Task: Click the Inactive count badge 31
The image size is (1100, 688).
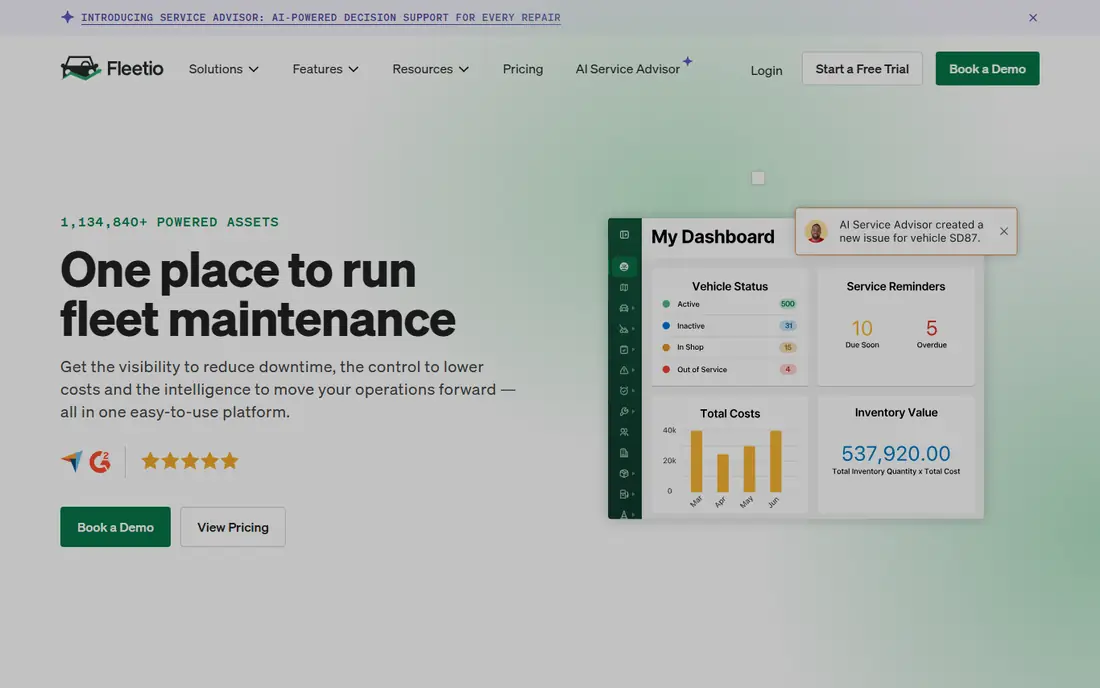Action: [x=788, y=325]
